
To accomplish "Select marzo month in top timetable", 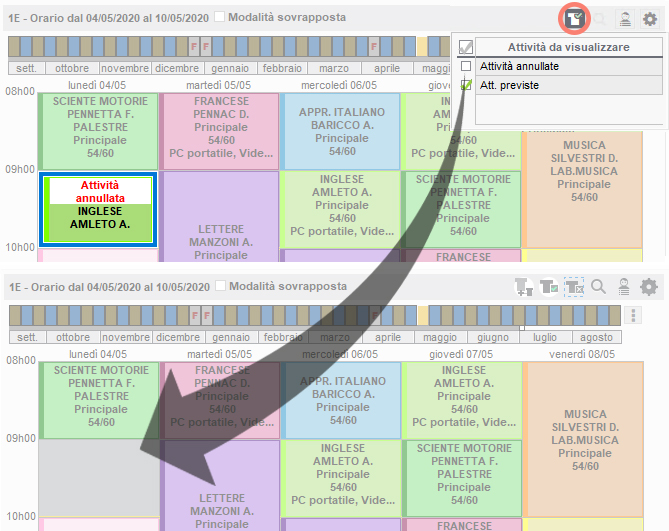I will (x=334, y=68).
